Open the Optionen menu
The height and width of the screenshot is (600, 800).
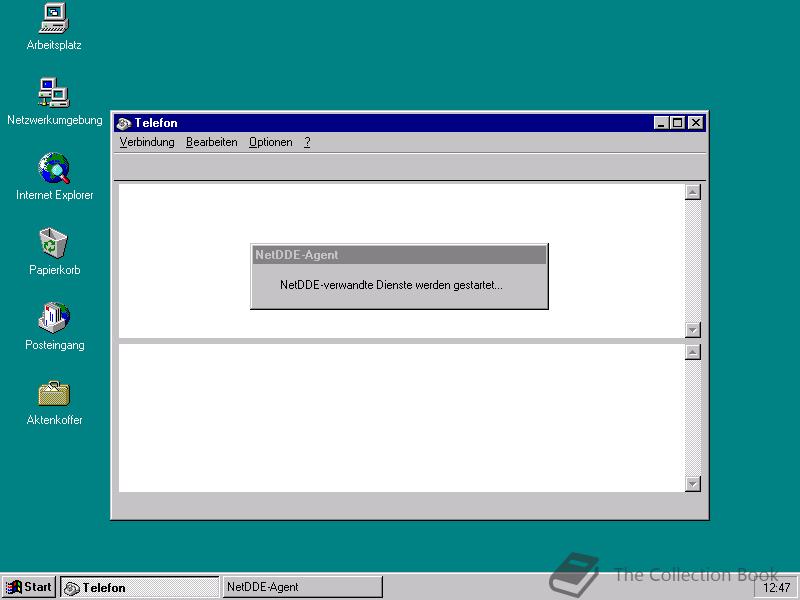[270, 142]
